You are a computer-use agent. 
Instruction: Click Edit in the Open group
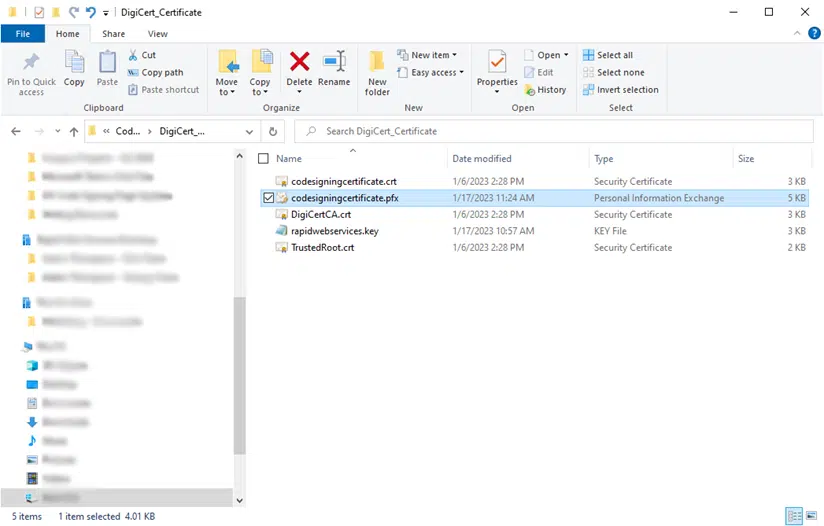[x=539, y=73]
